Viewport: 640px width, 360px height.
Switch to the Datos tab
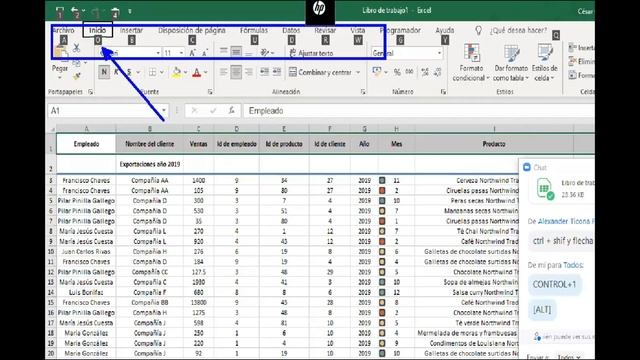pyautogui.click(x=291, y=30)
